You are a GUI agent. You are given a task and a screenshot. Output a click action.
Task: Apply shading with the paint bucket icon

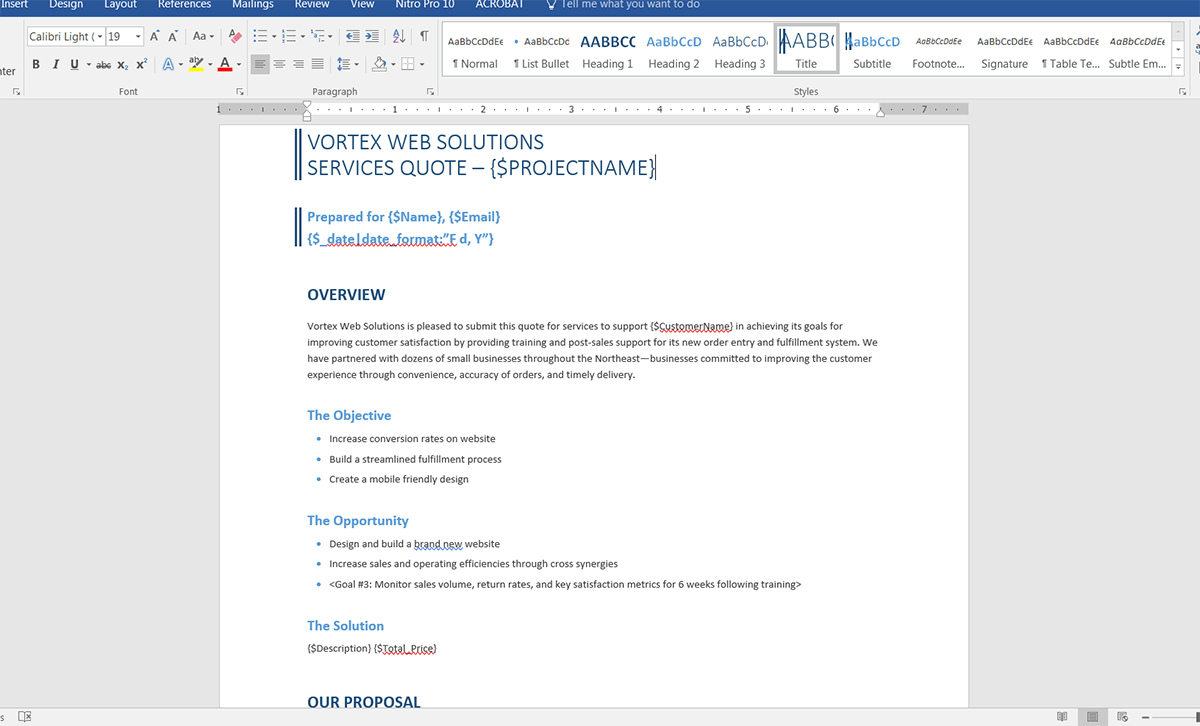tap(379, 65)
